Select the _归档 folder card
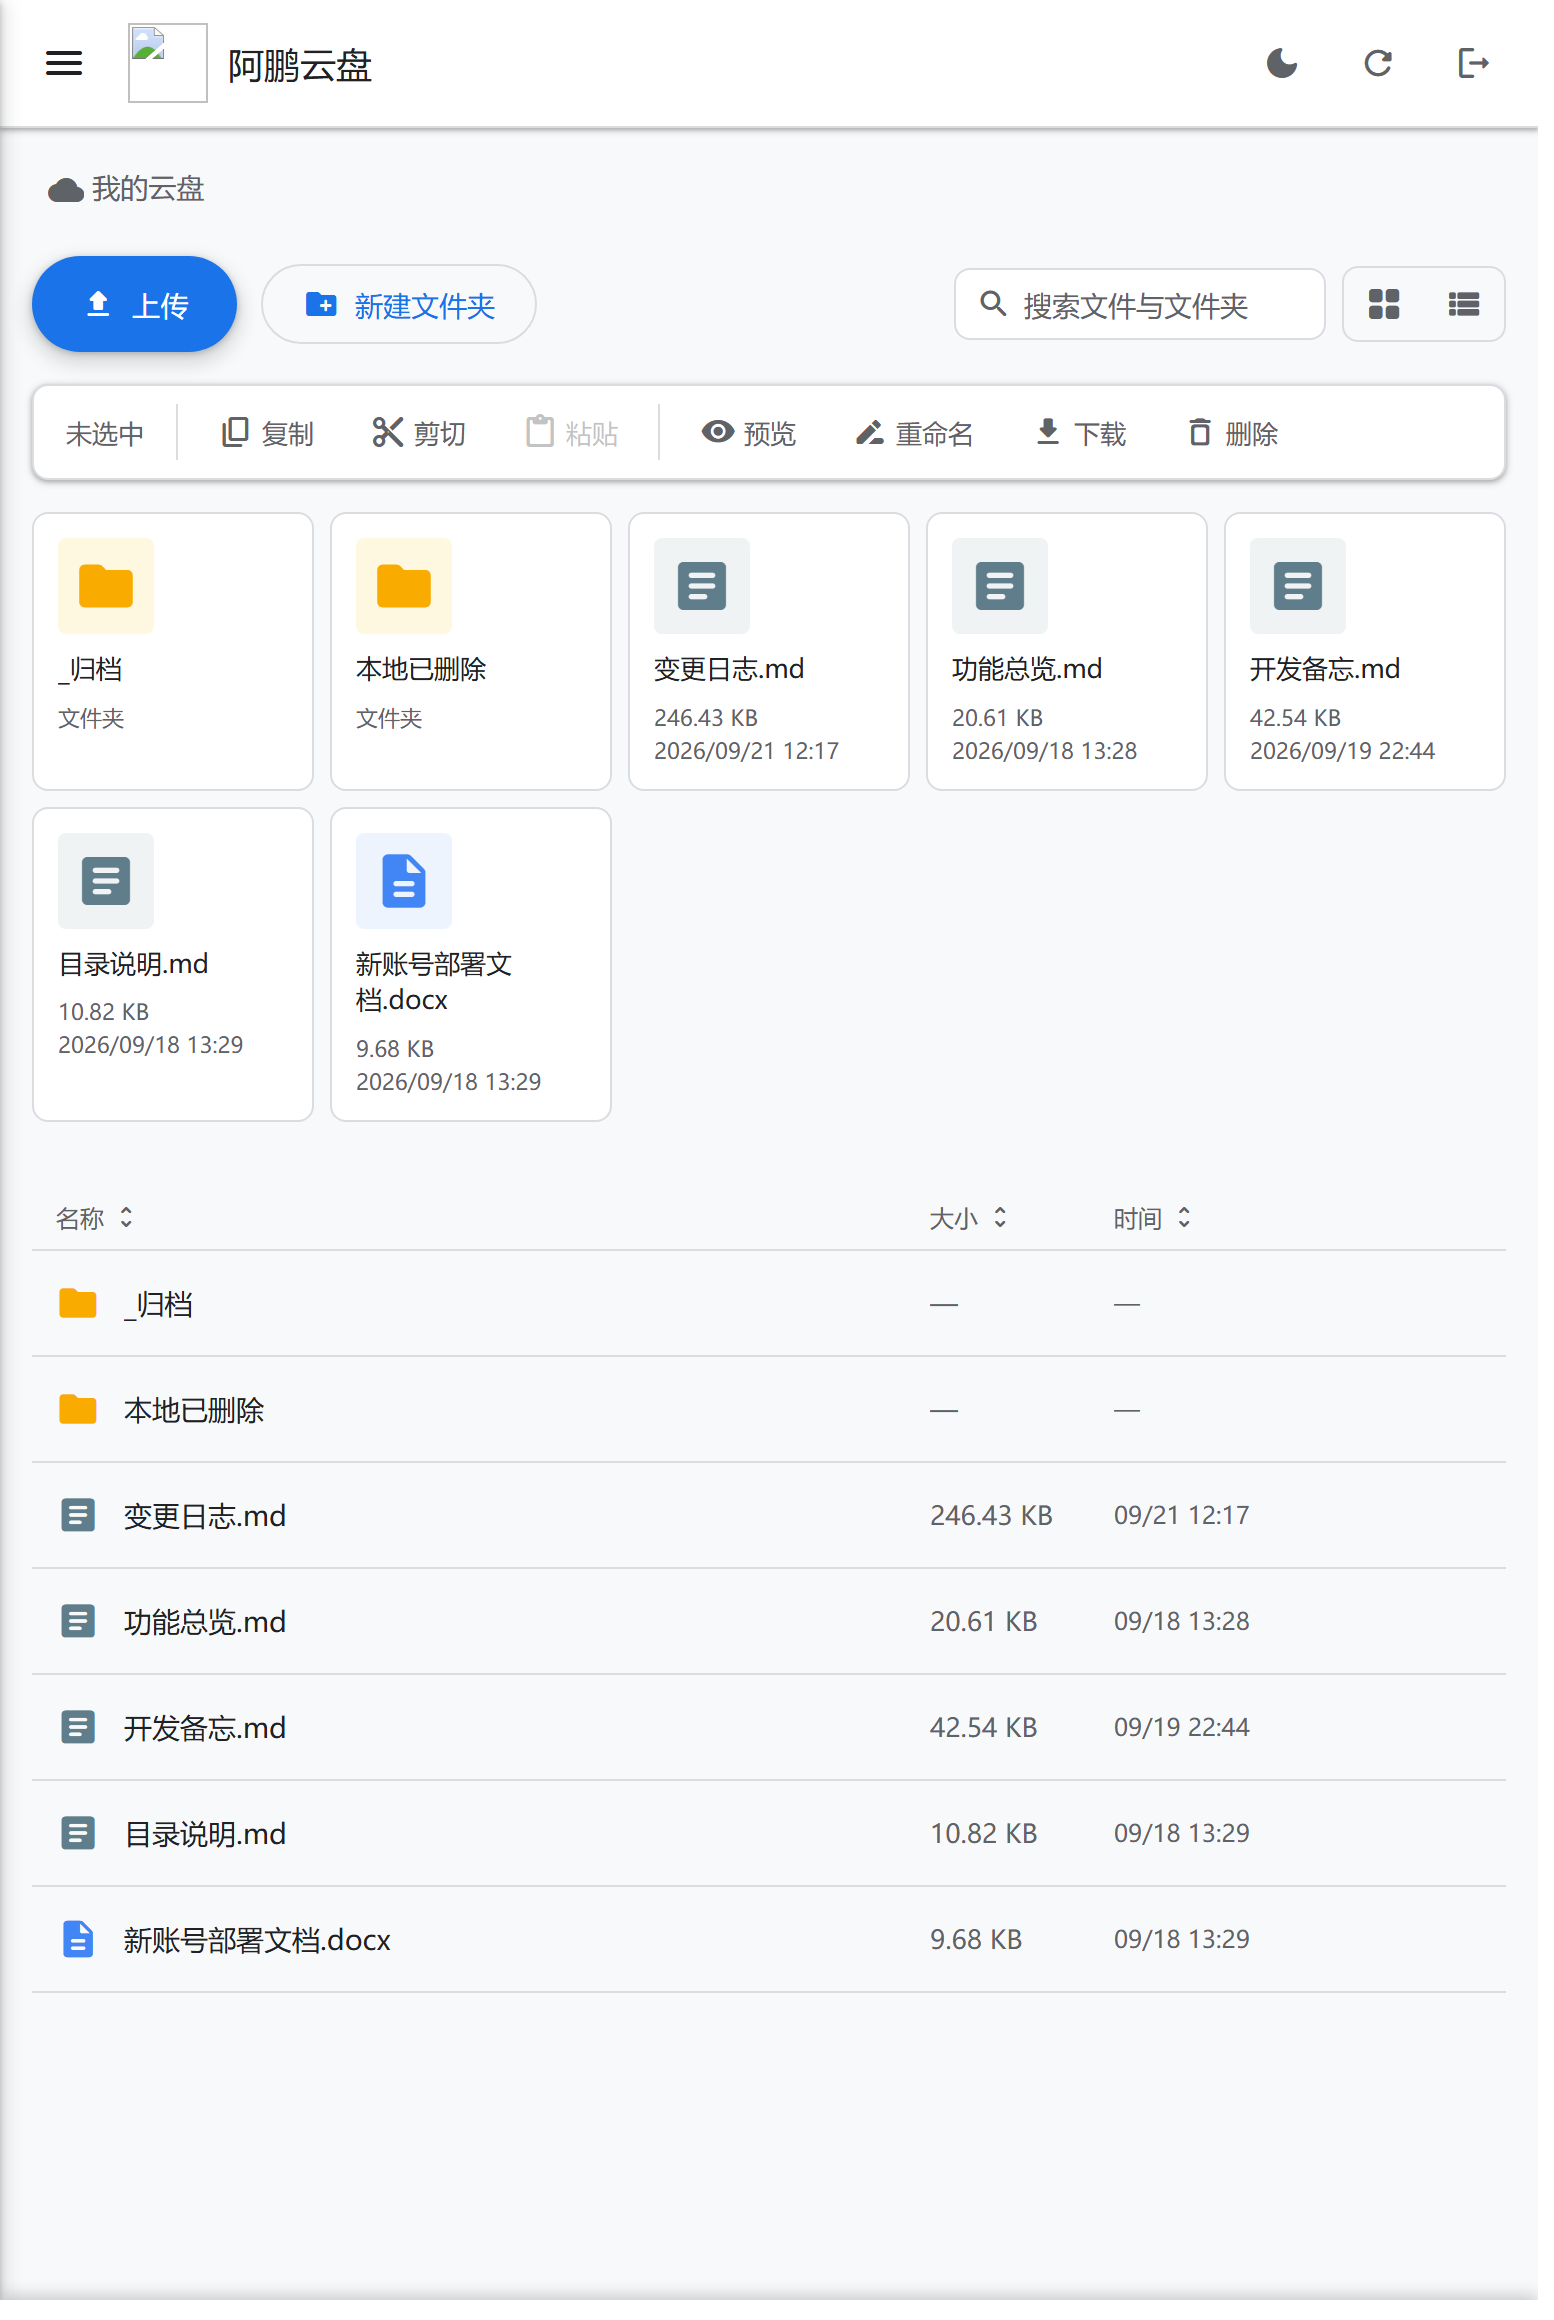This screenshot has height=2320, width=1554. click(173, 651)
